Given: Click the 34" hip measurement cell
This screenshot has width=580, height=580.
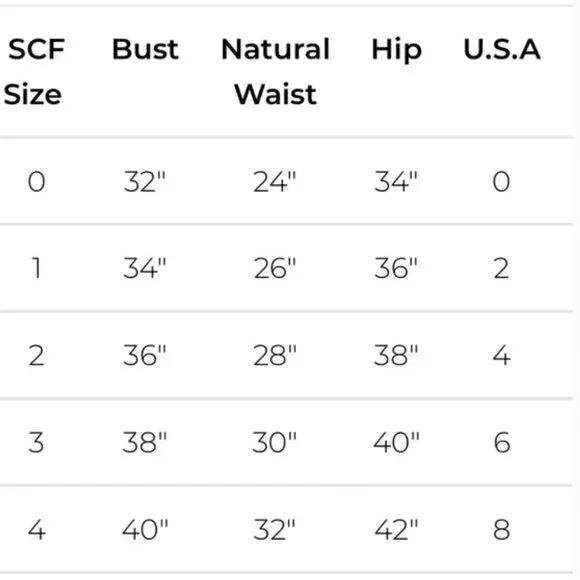Looking at the screenshot, I should click(x=396, y=182).
